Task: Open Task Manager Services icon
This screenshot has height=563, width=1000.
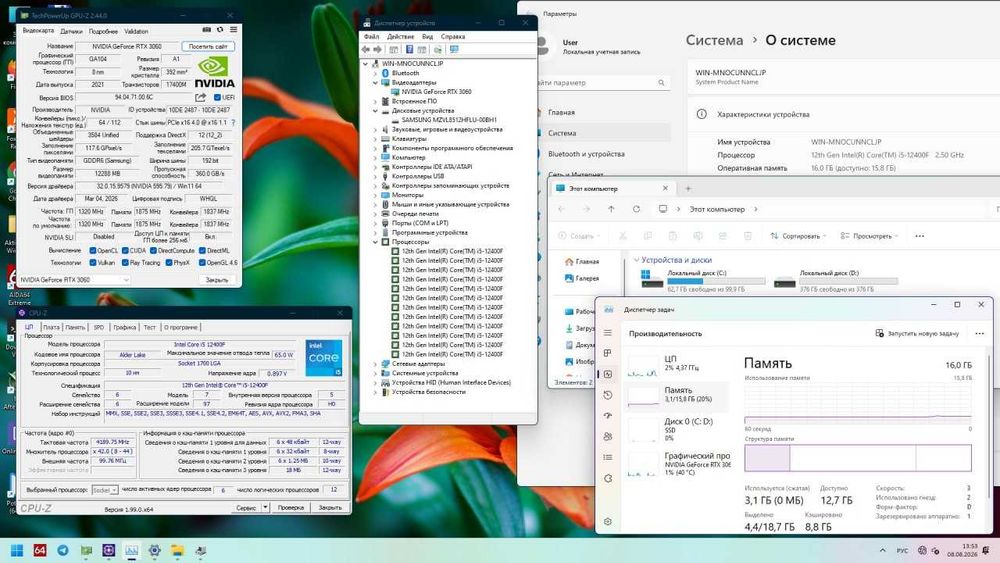Action: pyautogui.click(x=608, y=478)
